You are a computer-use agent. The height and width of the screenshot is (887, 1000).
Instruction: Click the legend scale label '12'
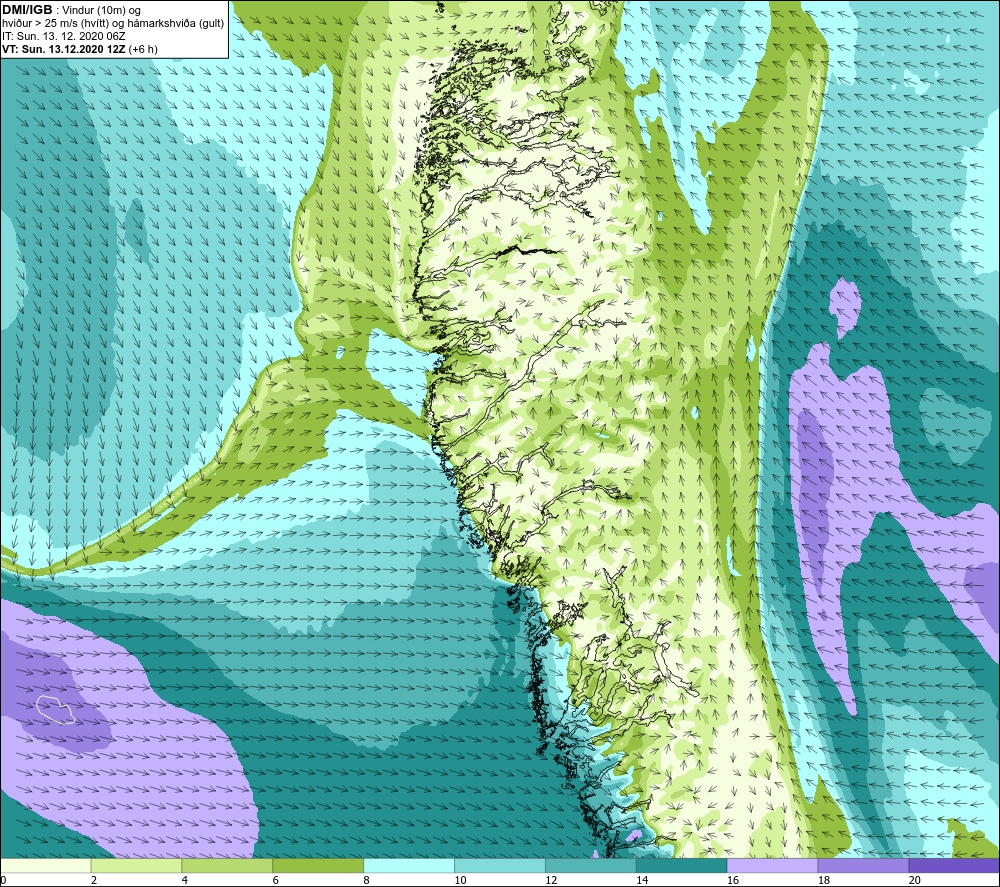tap(551, 880)
